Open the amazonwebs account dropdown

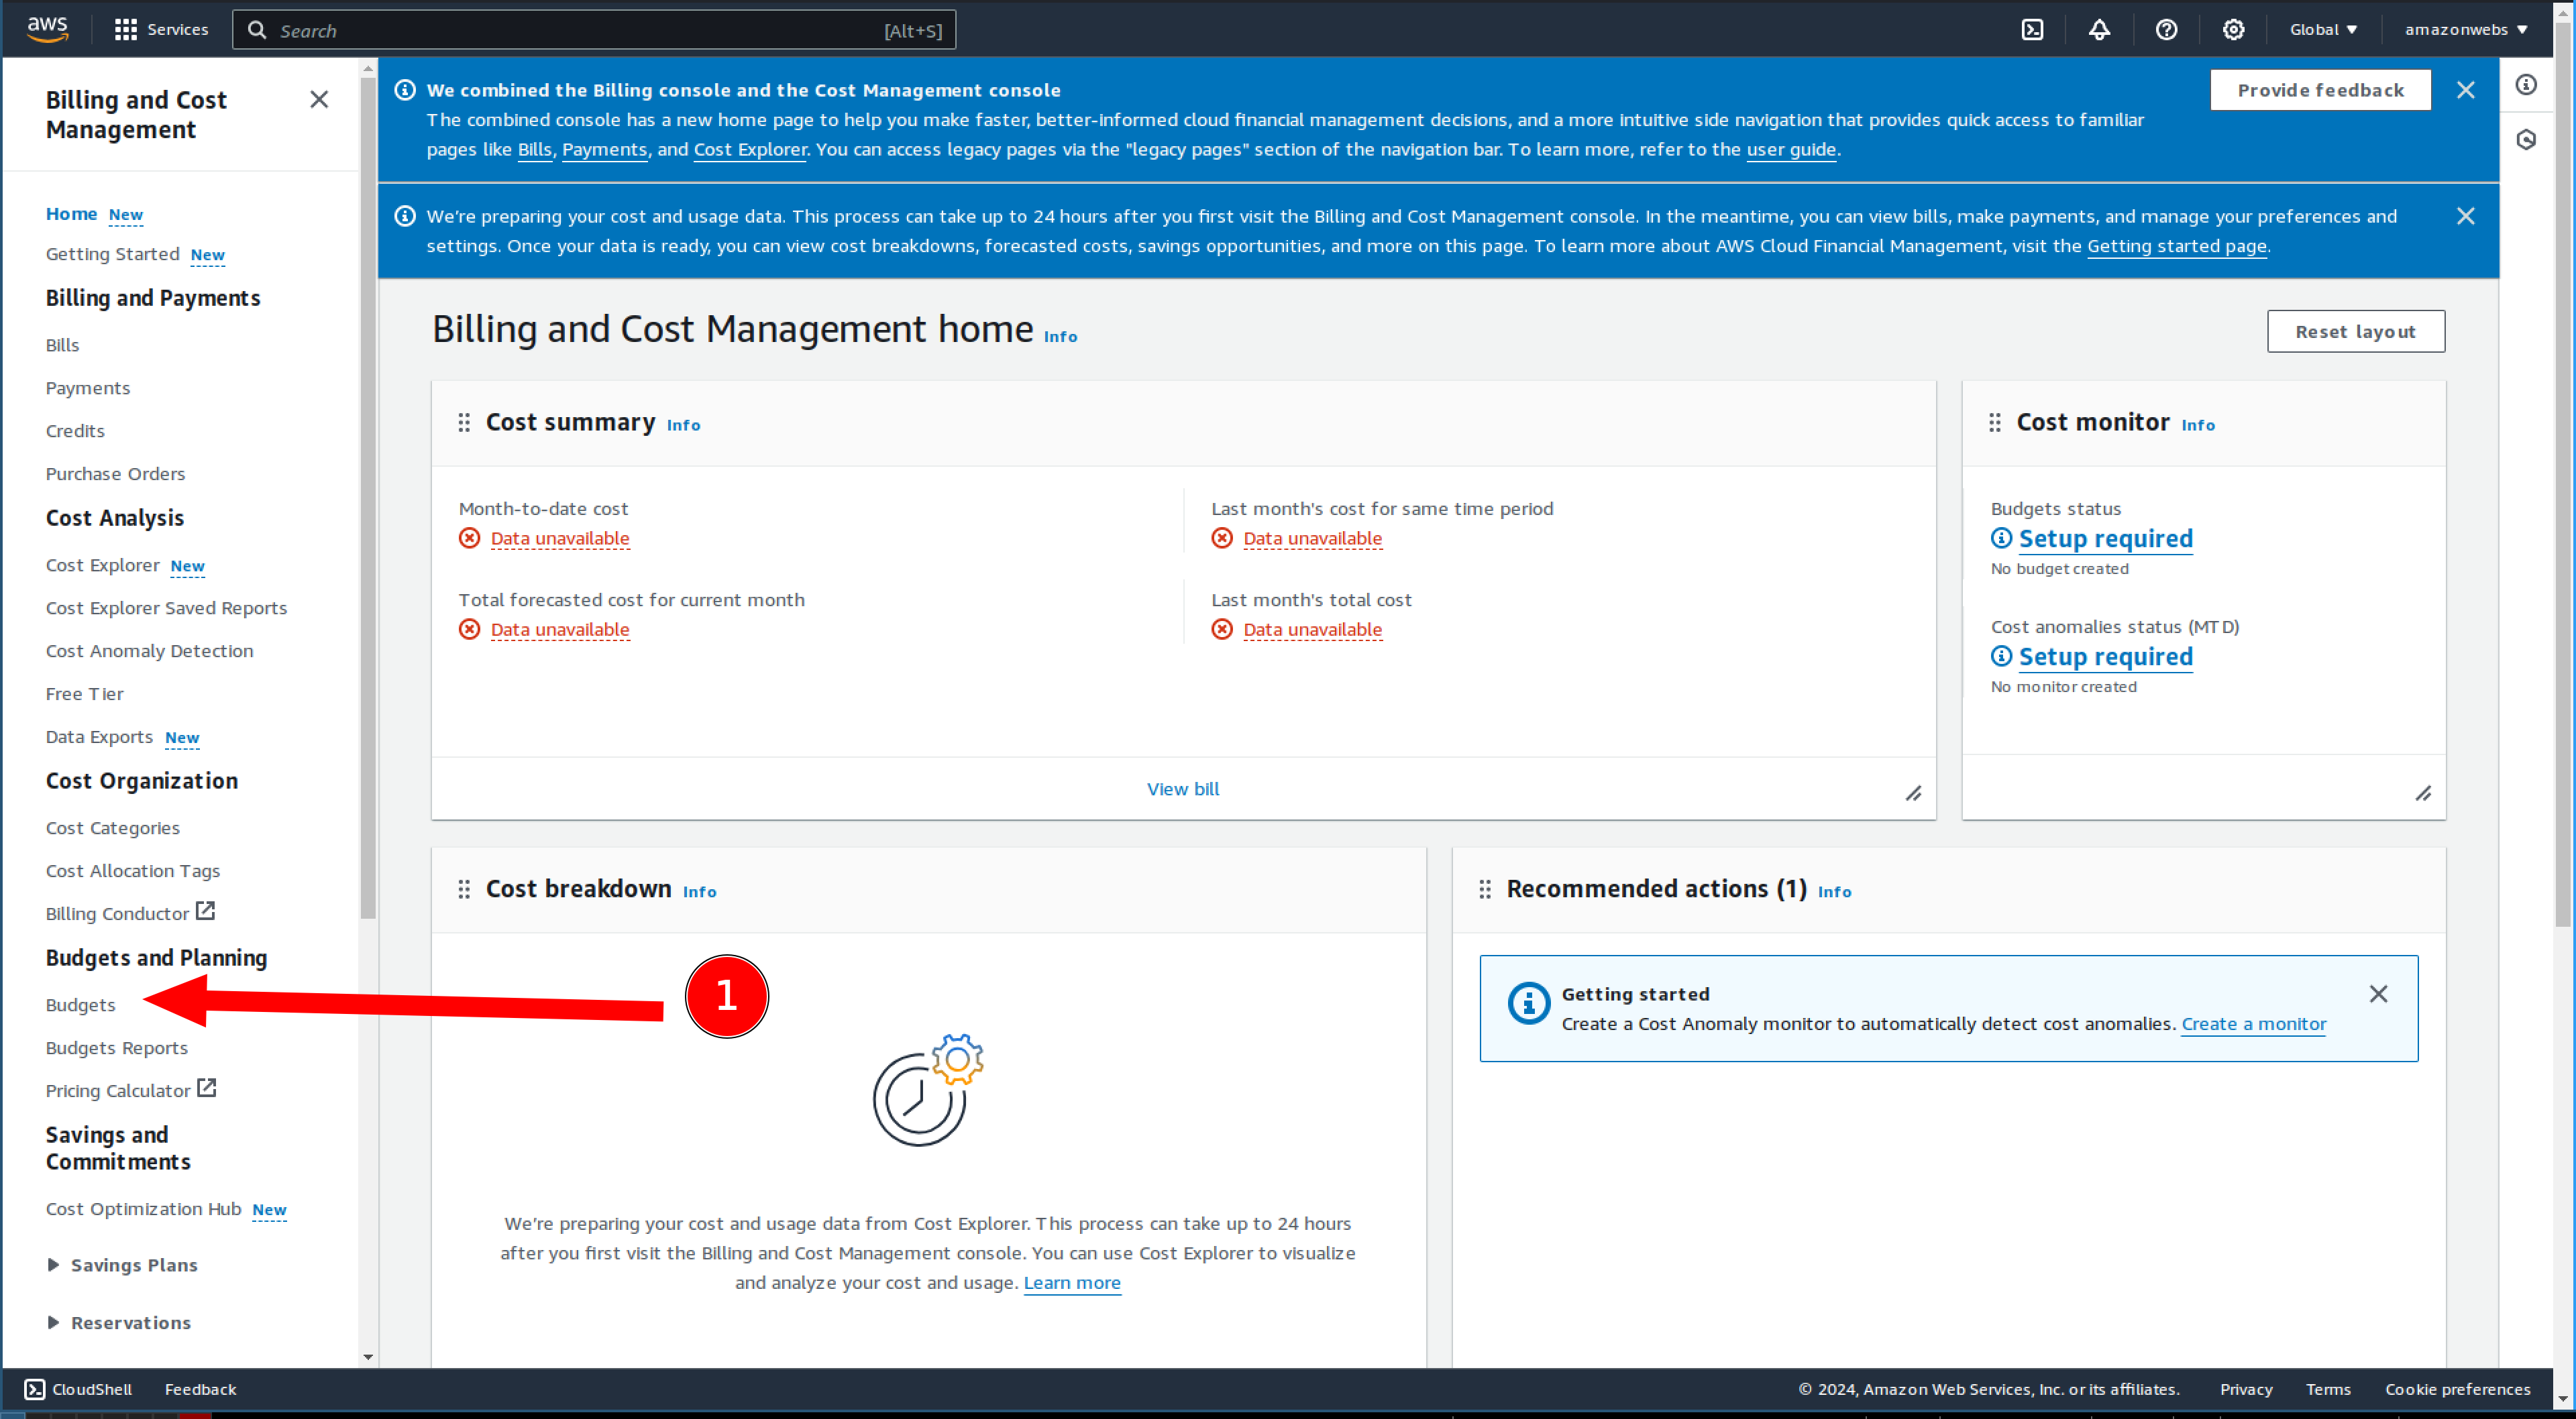pyautogui.click(x=2467, y=30)
